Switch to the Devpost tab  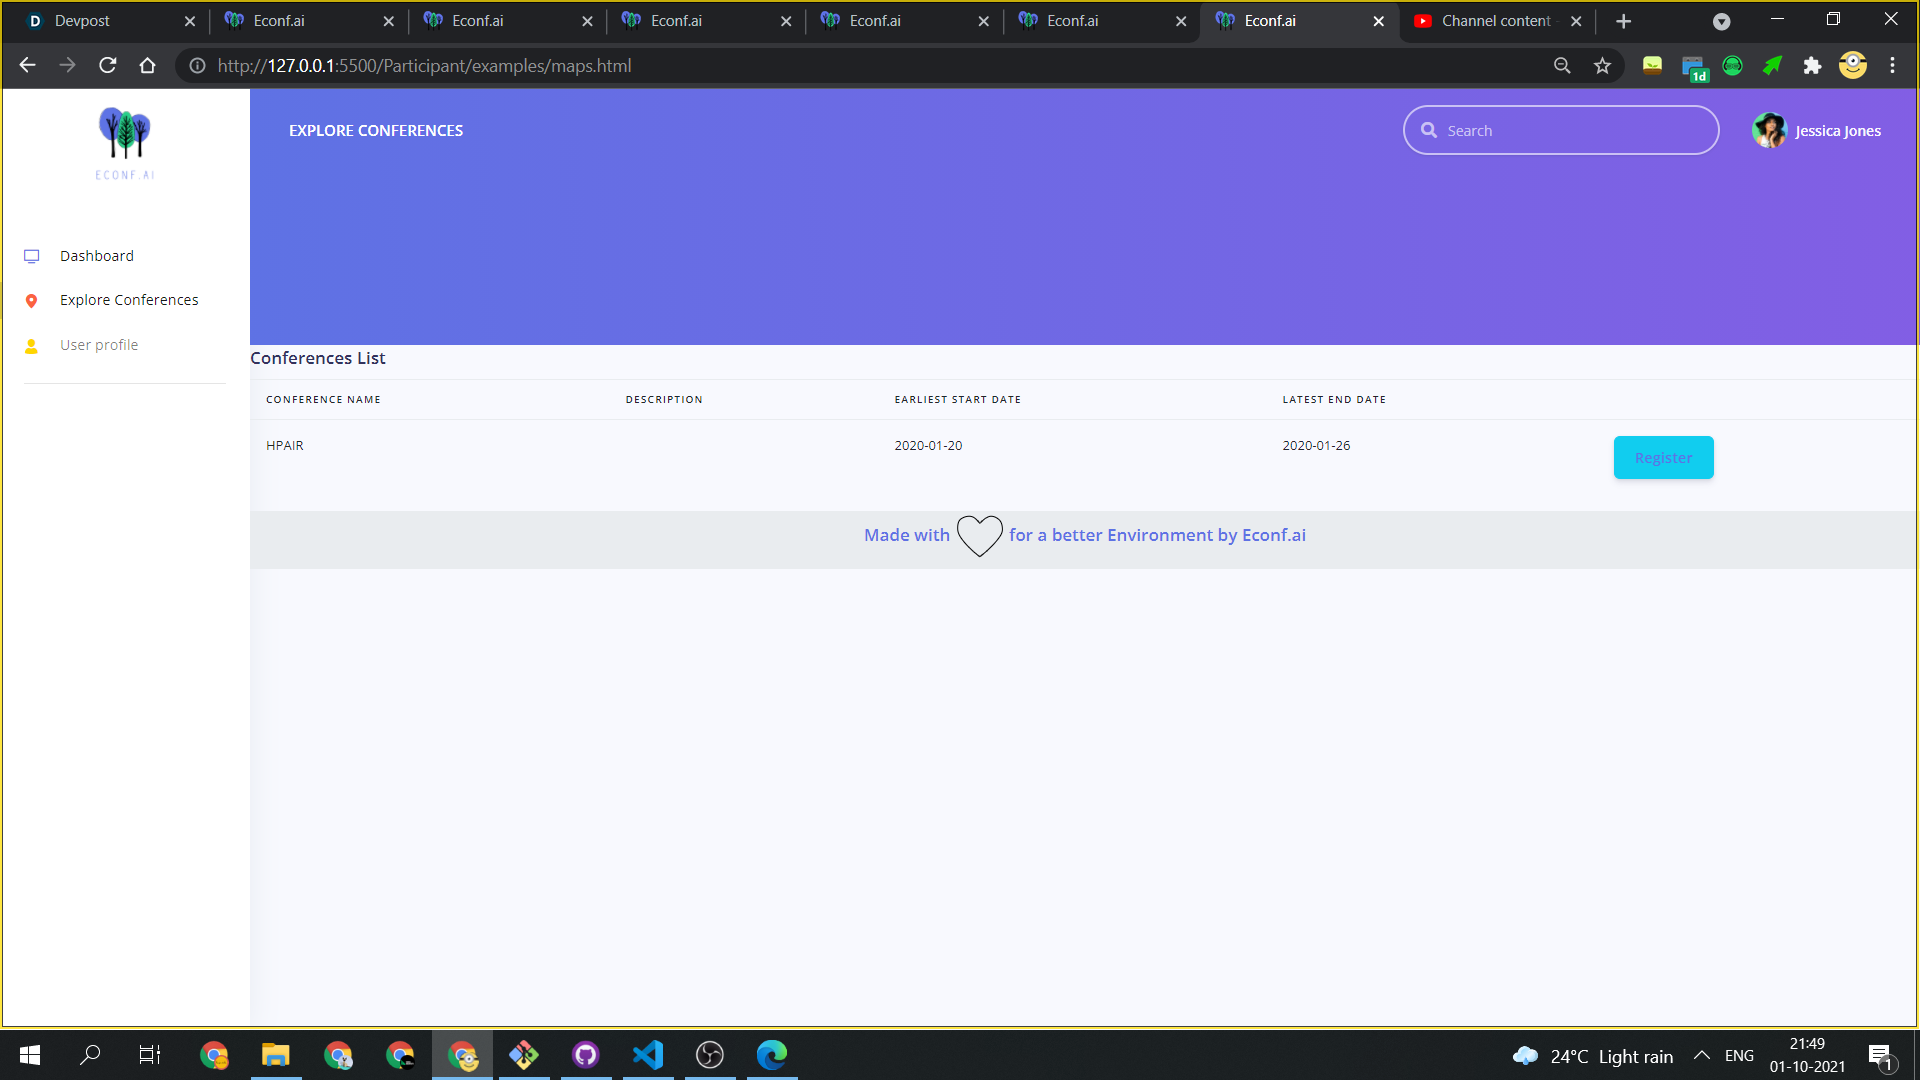(x=82, y=21)
